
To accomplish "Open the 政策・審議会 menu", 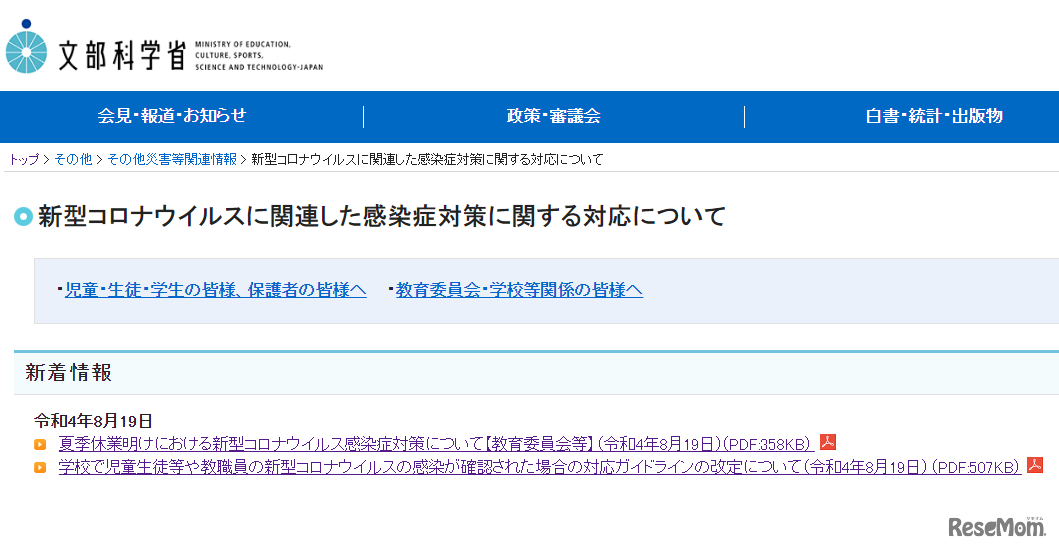I will coord(554,116).
